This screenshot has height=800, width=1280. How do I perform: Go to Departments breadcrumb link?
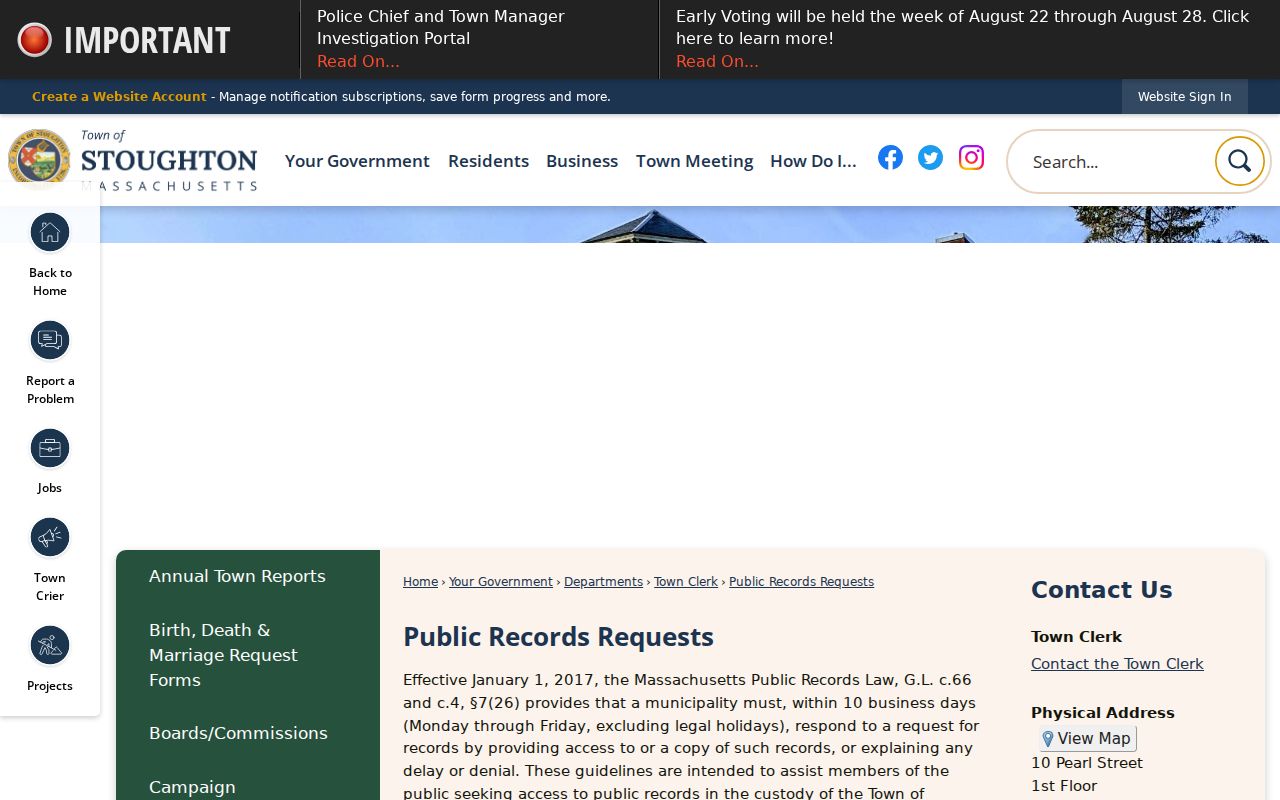pos(603,582)
